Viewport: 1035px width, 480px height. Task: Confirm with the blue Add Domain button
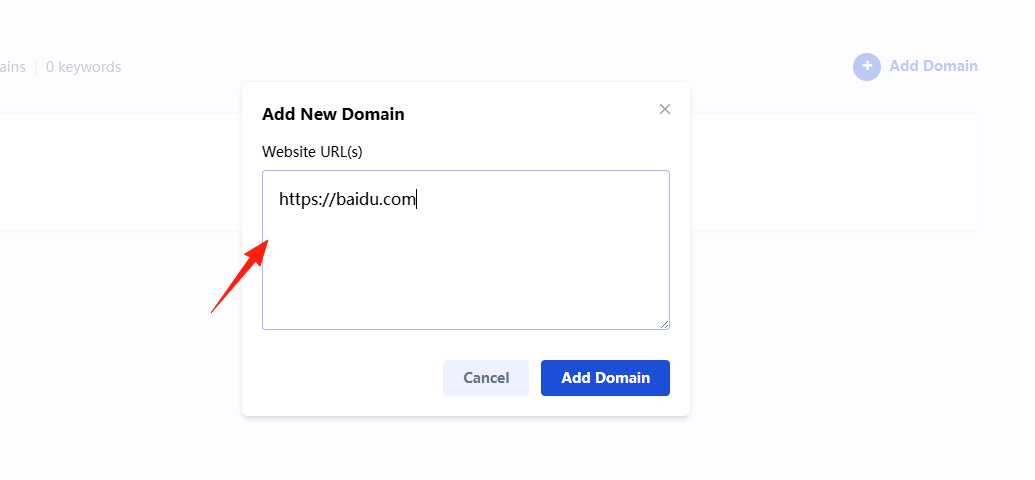pos(605,378)
